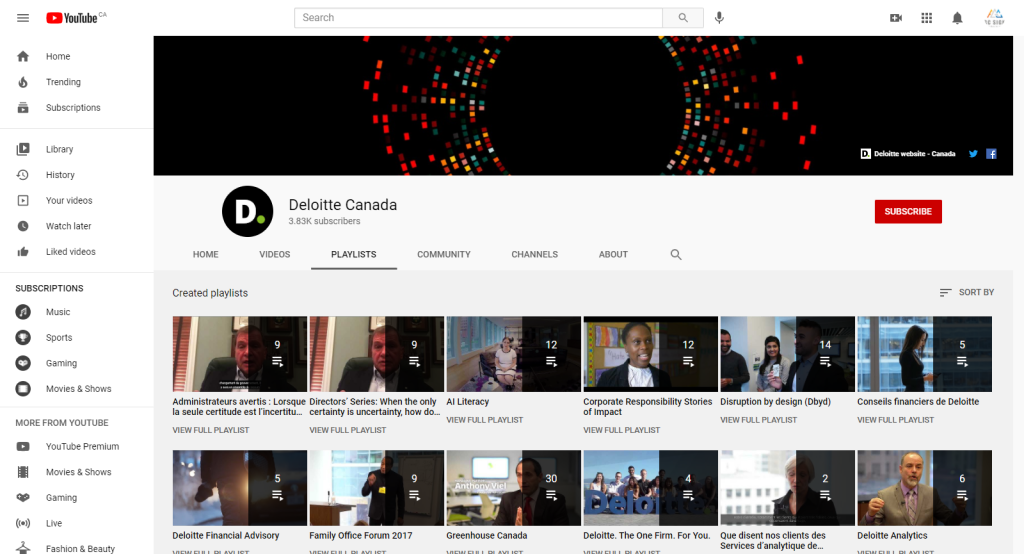The height and width of the screenshot is (554, 1024).
Task: View full playlist for AI Literacy
Action: [x=484, y=420]
